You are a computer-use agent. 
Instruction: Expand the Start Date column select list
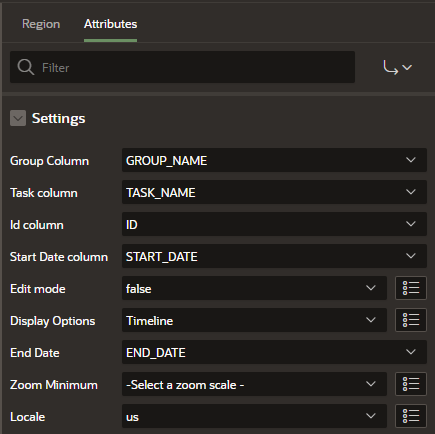274,256
